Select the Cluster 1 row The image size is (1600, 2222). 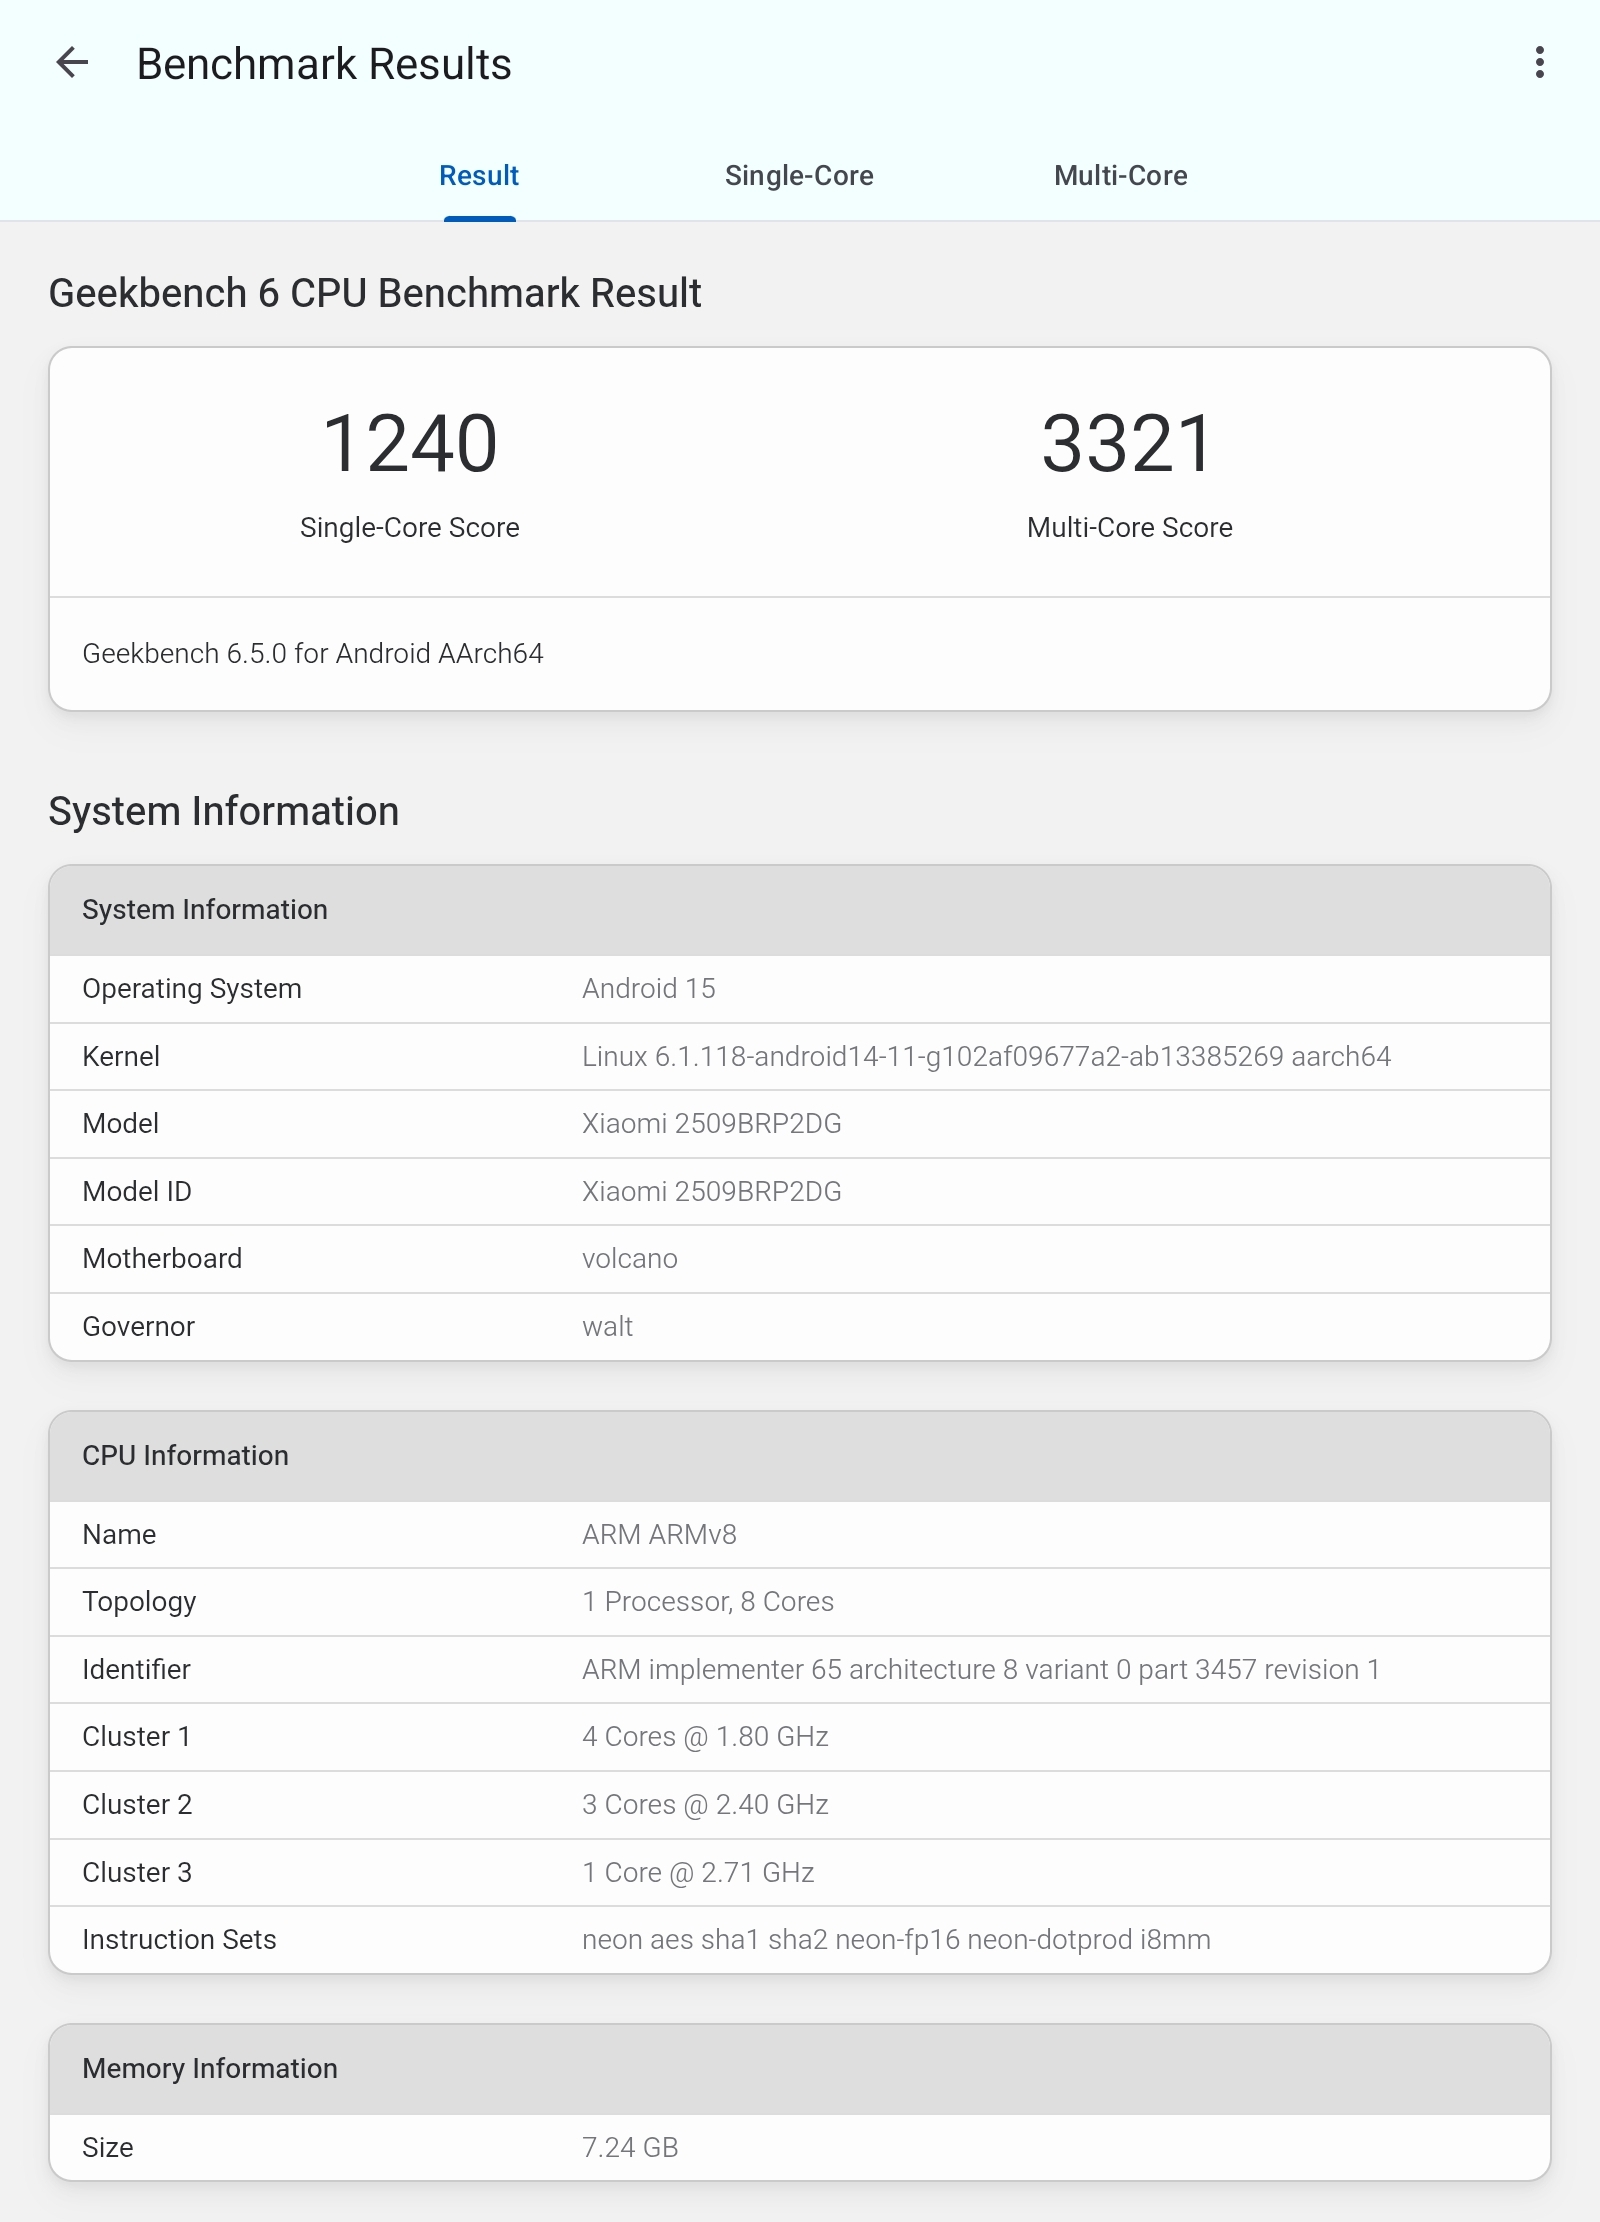click(798, 1737)
